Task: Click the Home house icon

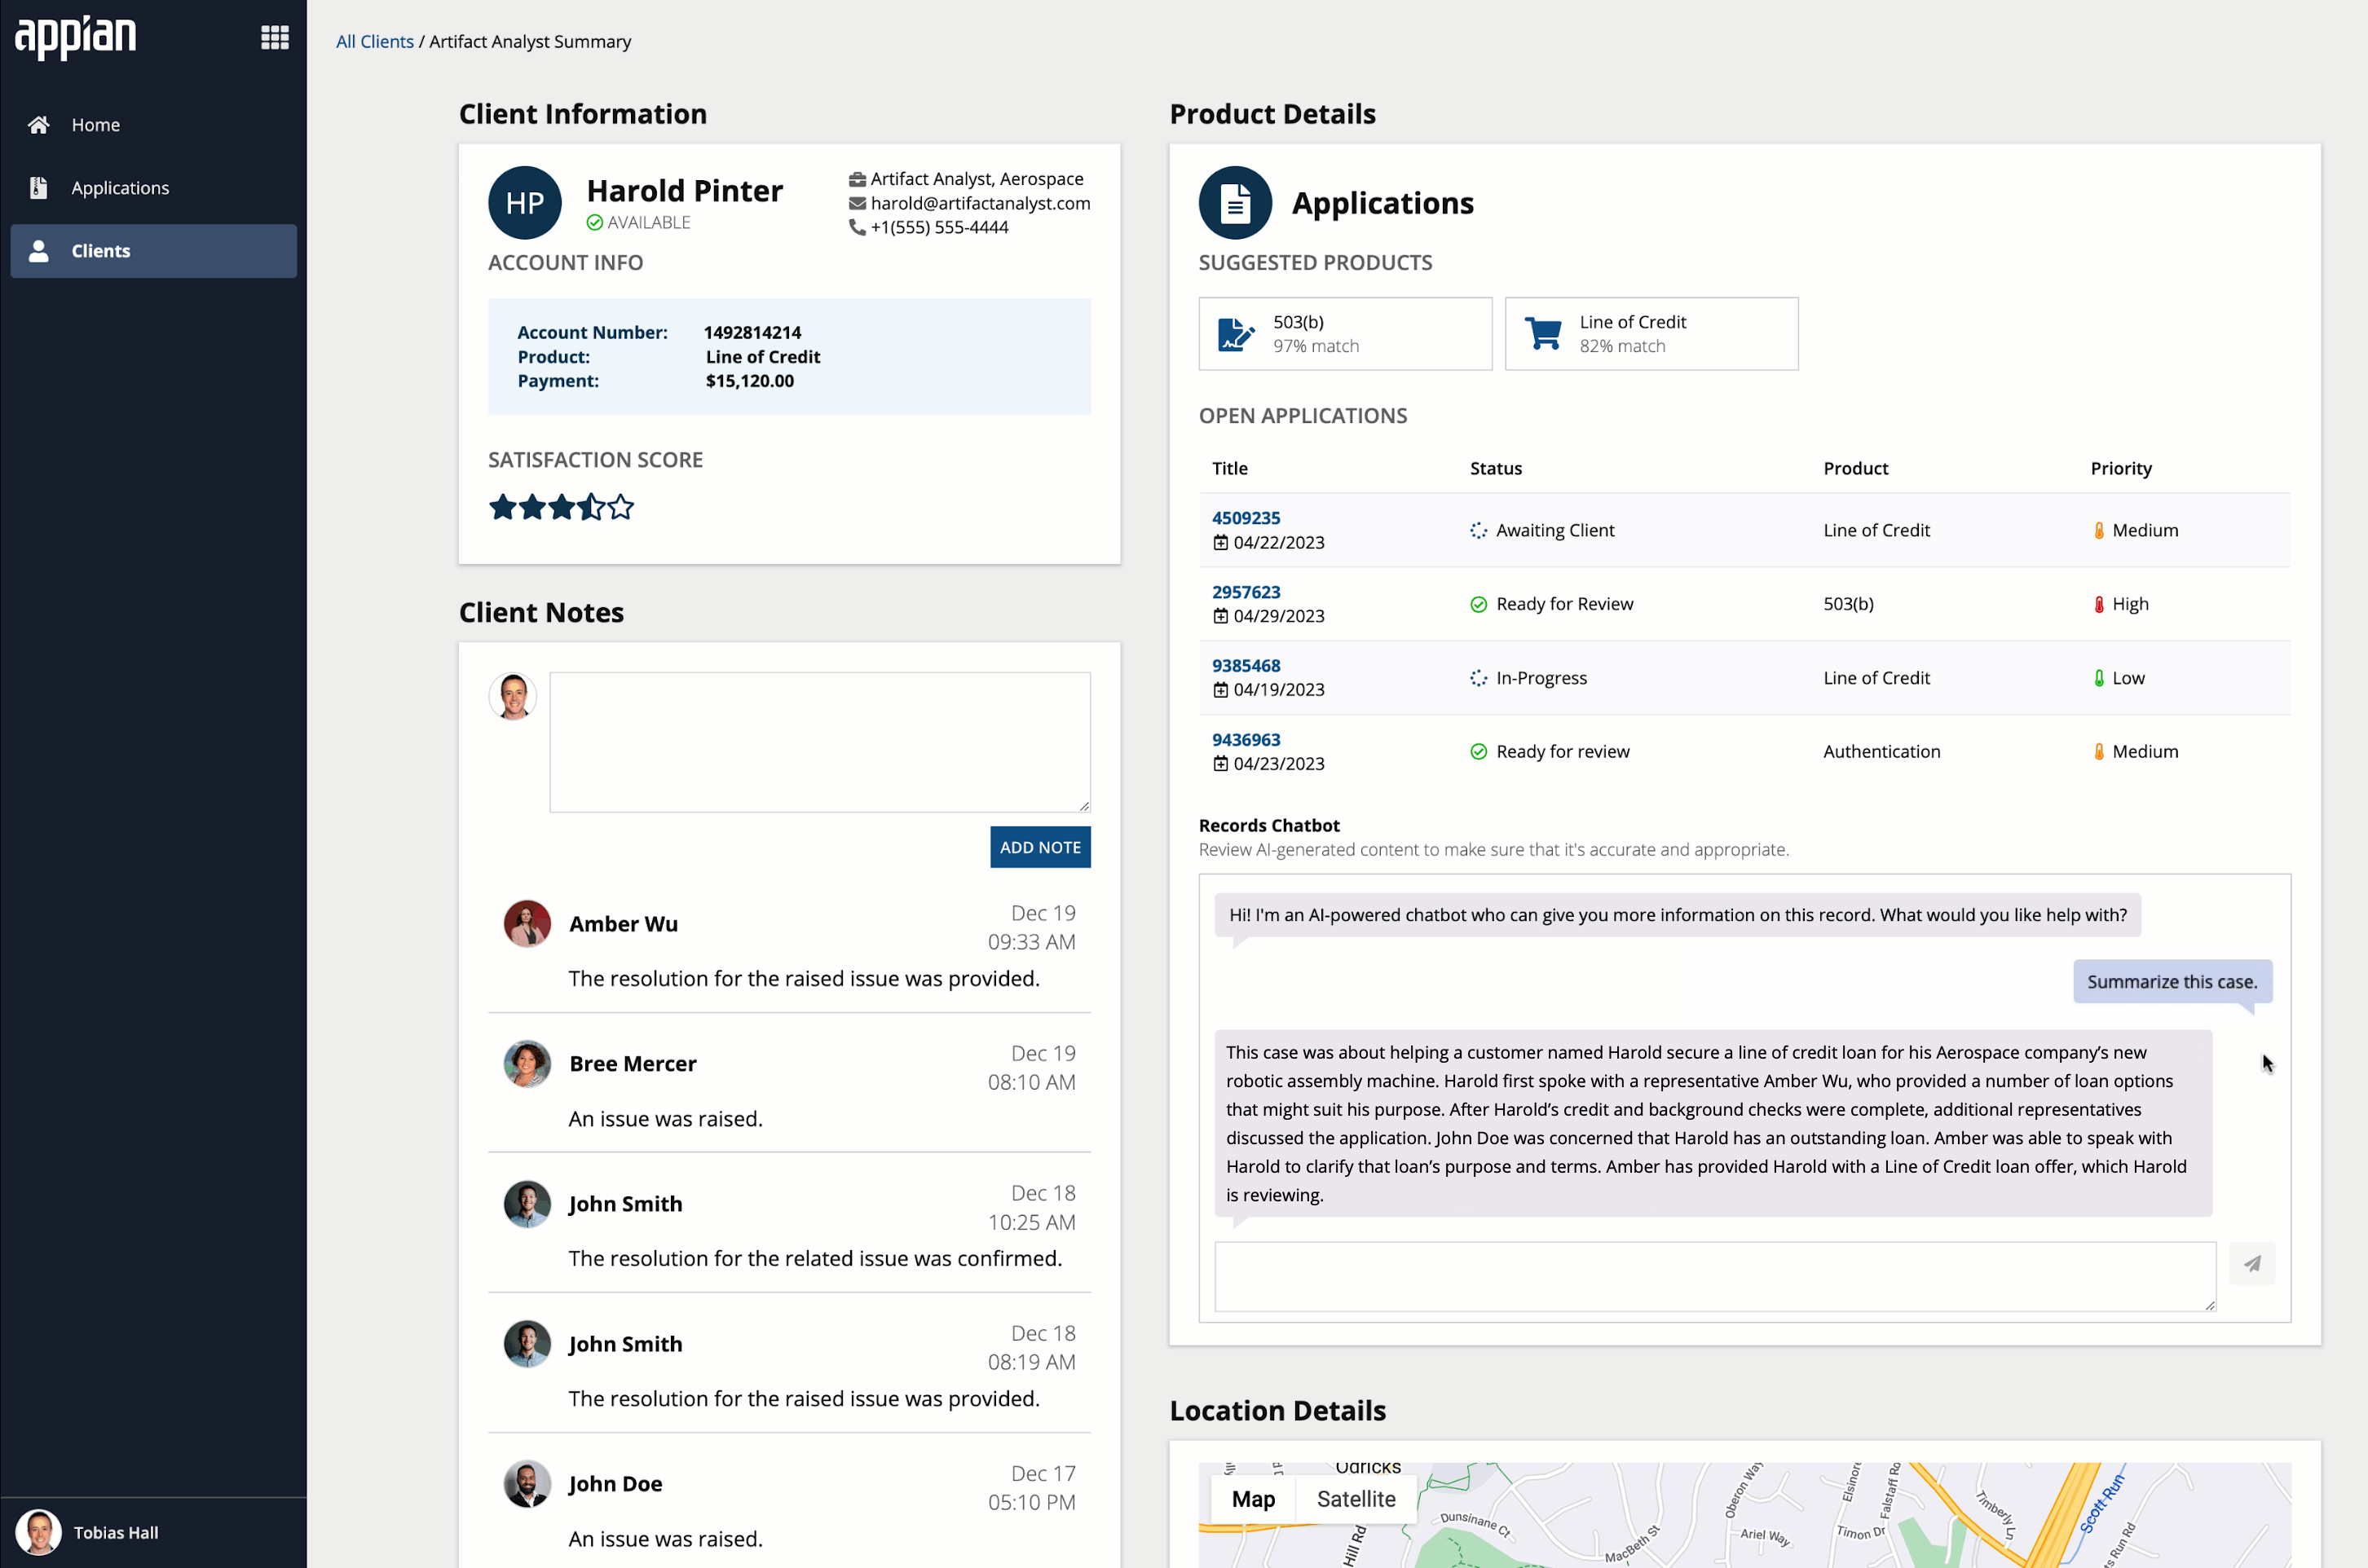Action: point(38,125)
